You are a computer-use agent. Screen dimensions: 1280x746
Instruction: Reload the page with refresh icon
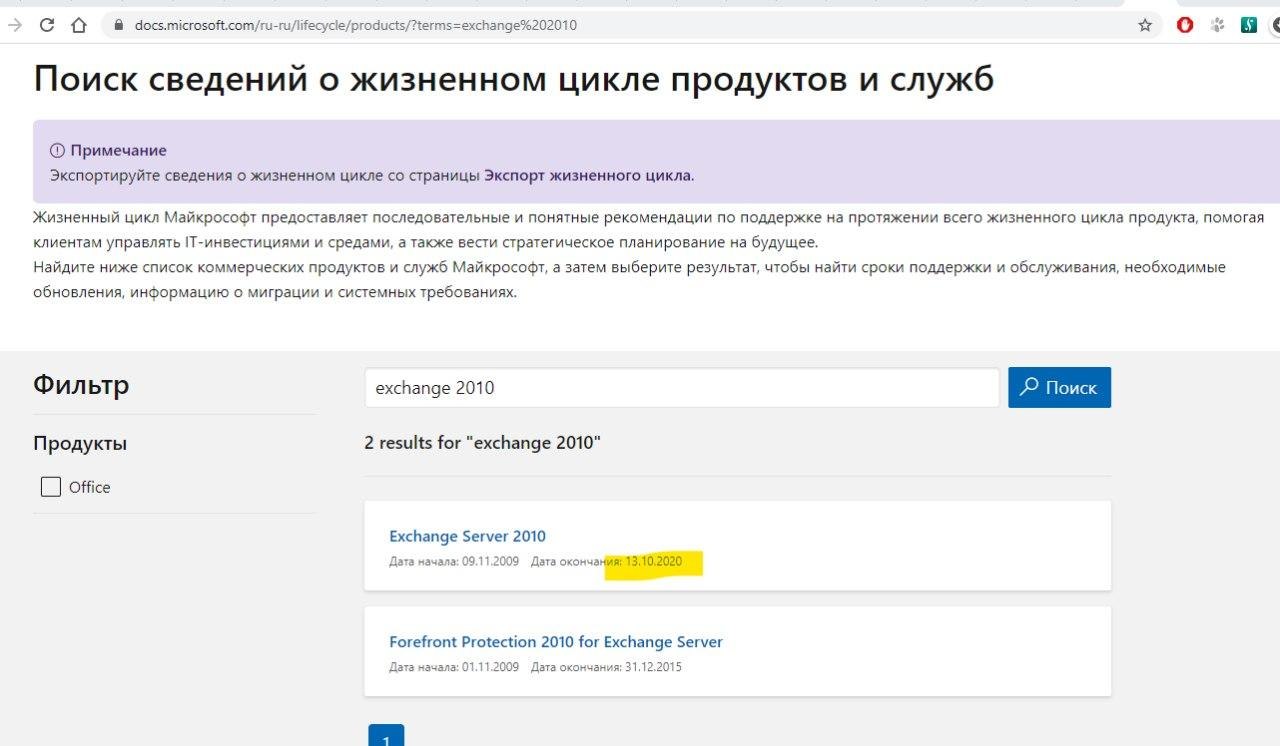pos(46,25)
